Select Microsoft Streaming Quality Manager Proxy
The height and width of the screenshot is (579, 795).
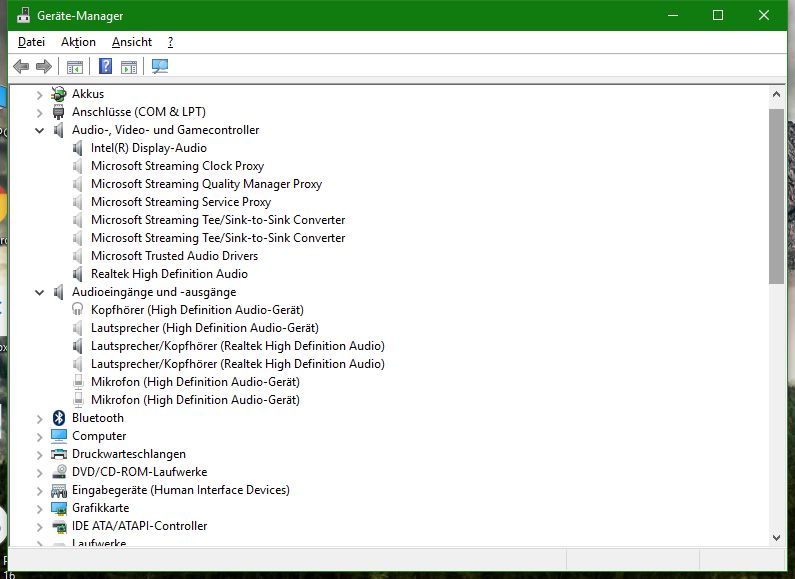tap(206, 184)
